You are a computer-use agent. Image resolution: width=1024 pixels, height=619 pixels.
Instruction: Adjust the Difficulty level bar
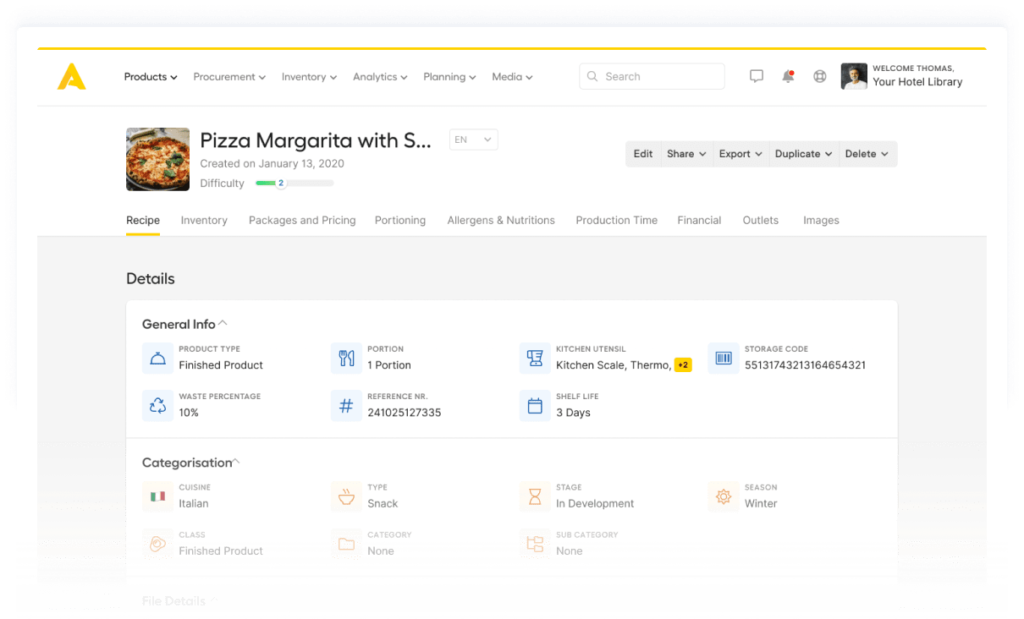pyautogui.click(x=294, y=183)
